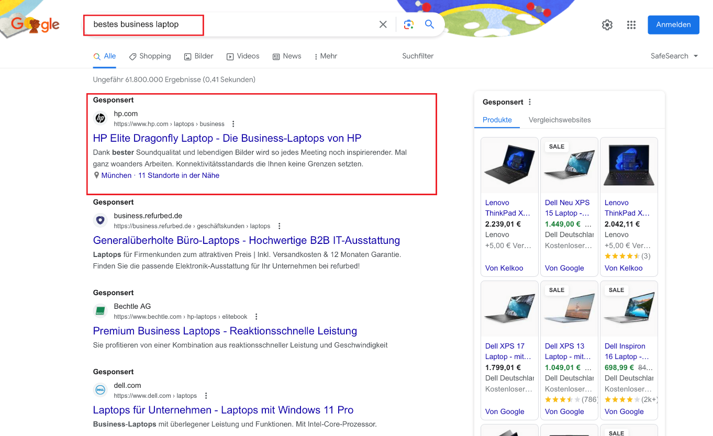Click the location pin icon before München
This screenshot has width=713, height=436.
click(x=96, y=175)
